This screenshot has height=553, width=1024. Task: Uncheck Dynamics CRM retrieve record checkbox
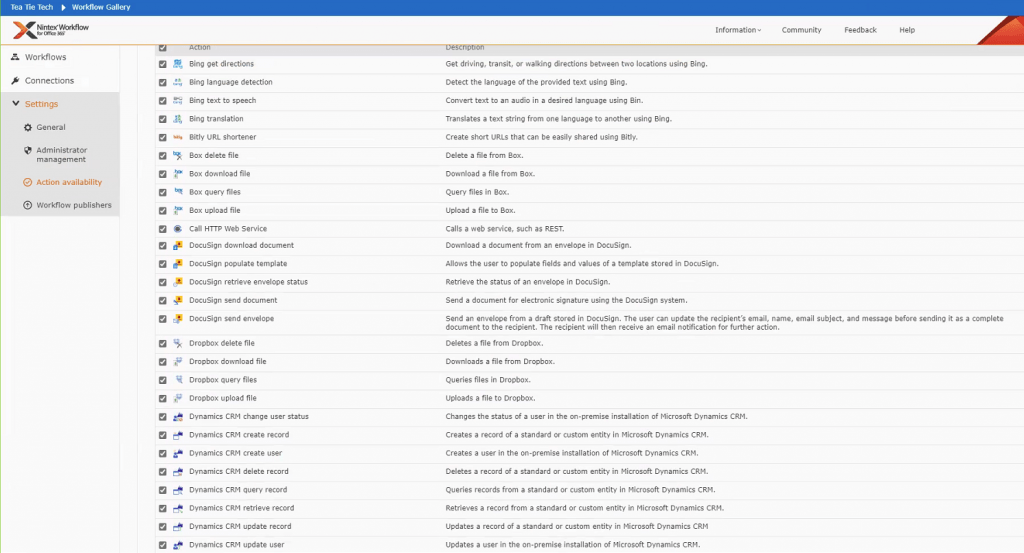click(x=163, y=508)
